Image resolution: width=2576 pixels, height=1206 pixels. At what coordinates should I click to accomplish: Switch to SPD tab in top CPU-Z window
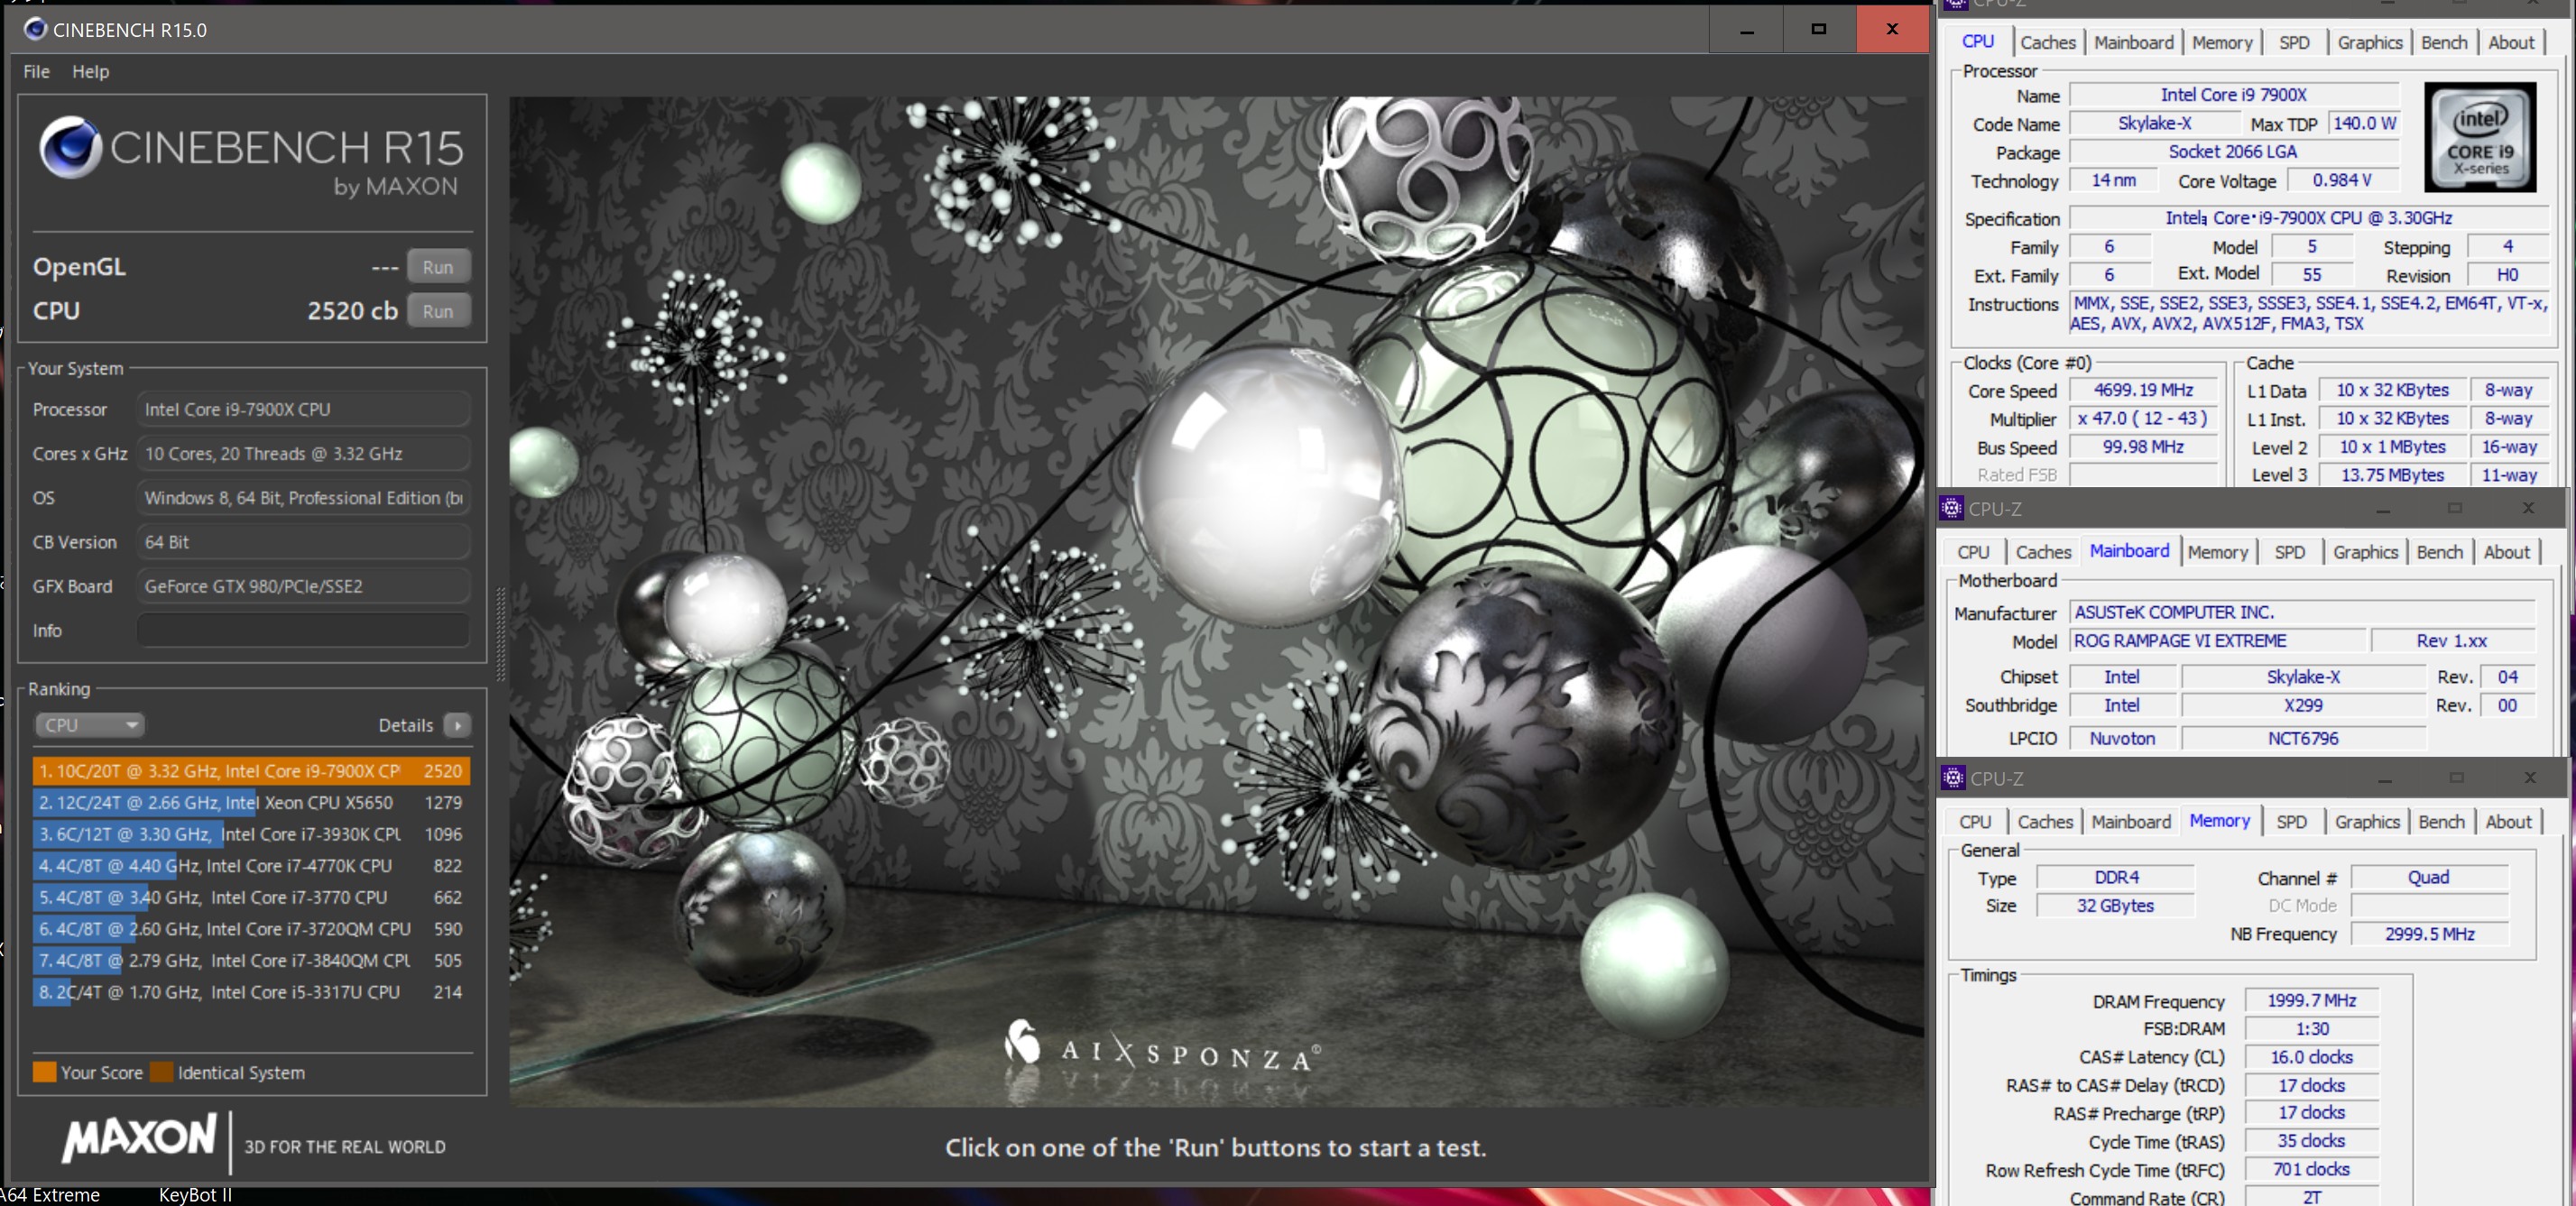click(2294, 42)
